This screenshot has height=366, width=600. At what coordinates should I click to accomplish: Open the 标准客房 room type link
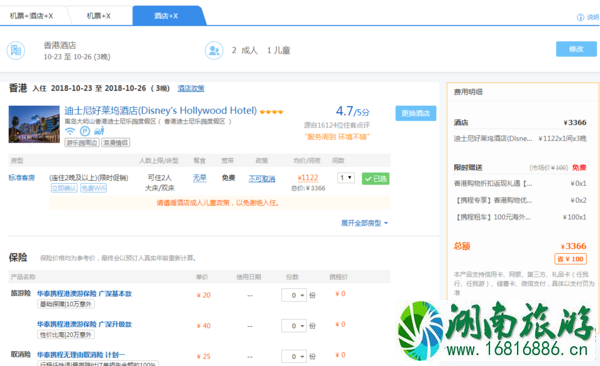pos(22,178)
